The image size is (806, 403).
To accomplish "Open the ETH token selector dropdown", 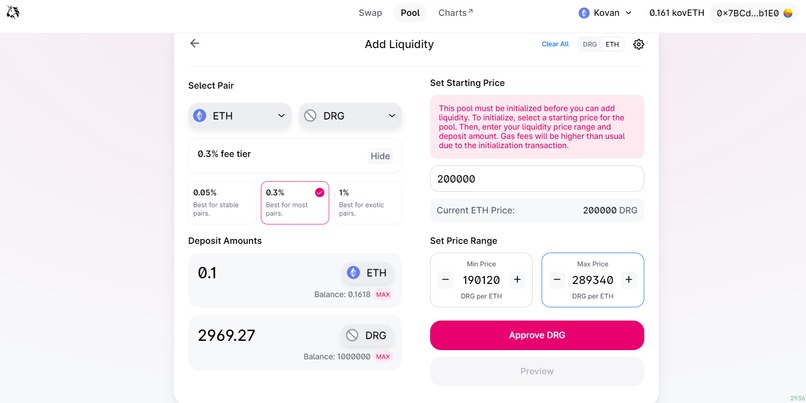I will click(x=240, y=116).
